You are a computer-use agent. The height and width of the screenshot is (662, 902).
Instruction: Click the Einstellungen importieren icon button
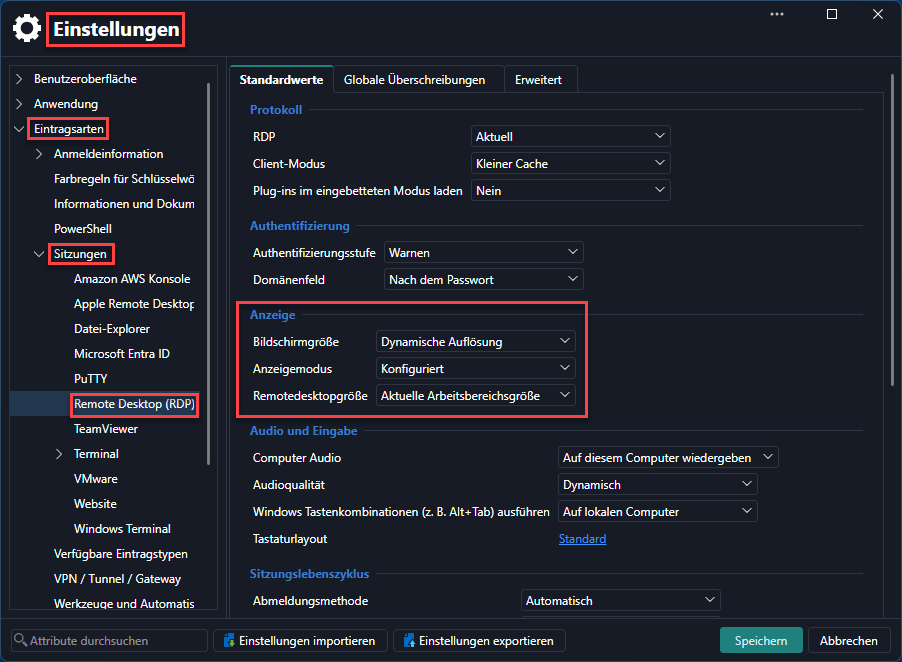(230, 640)
